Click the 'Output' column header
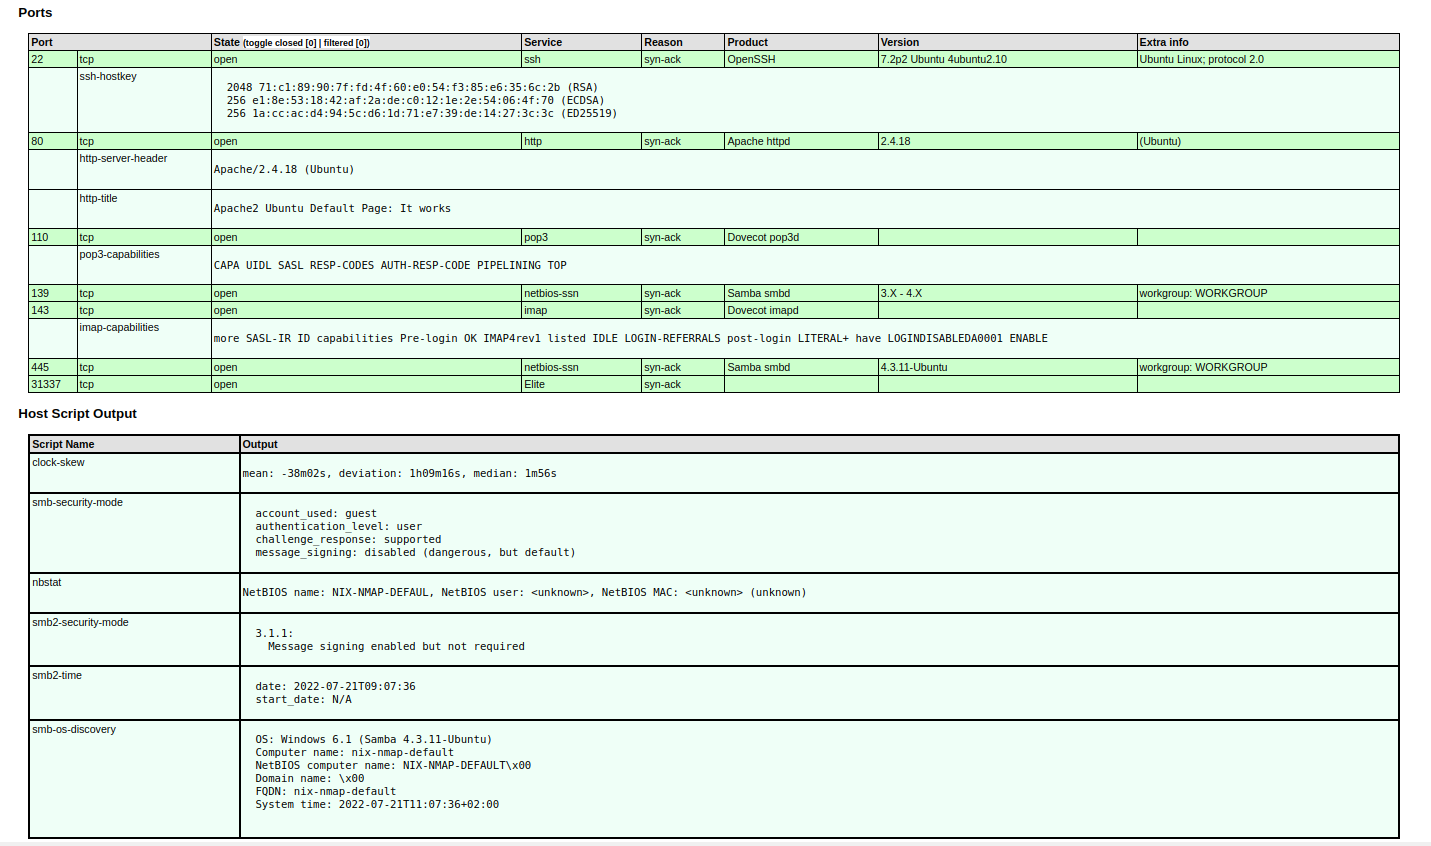The image size is (1431, 846). pyautogui.click(x=819, y=444)
